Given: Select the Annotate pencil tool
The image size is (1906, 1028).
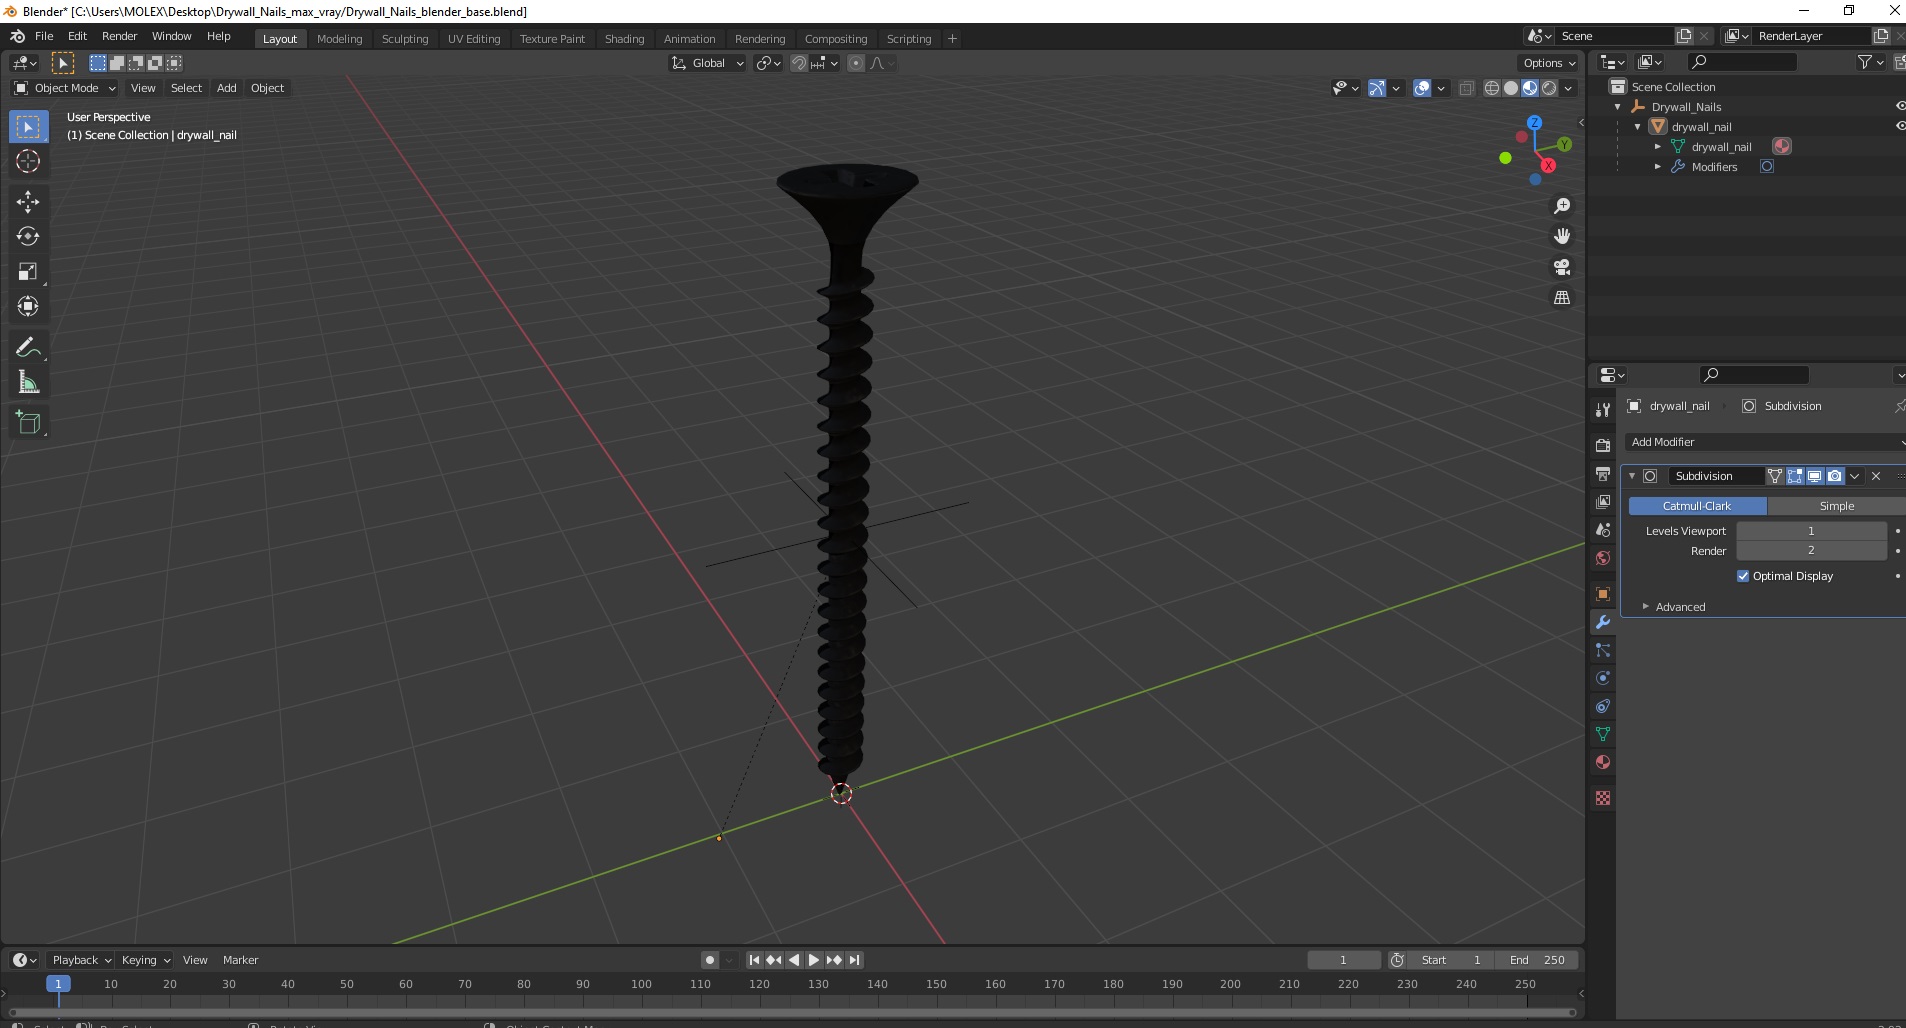Looking at the screenshot, I should [28, 347].
